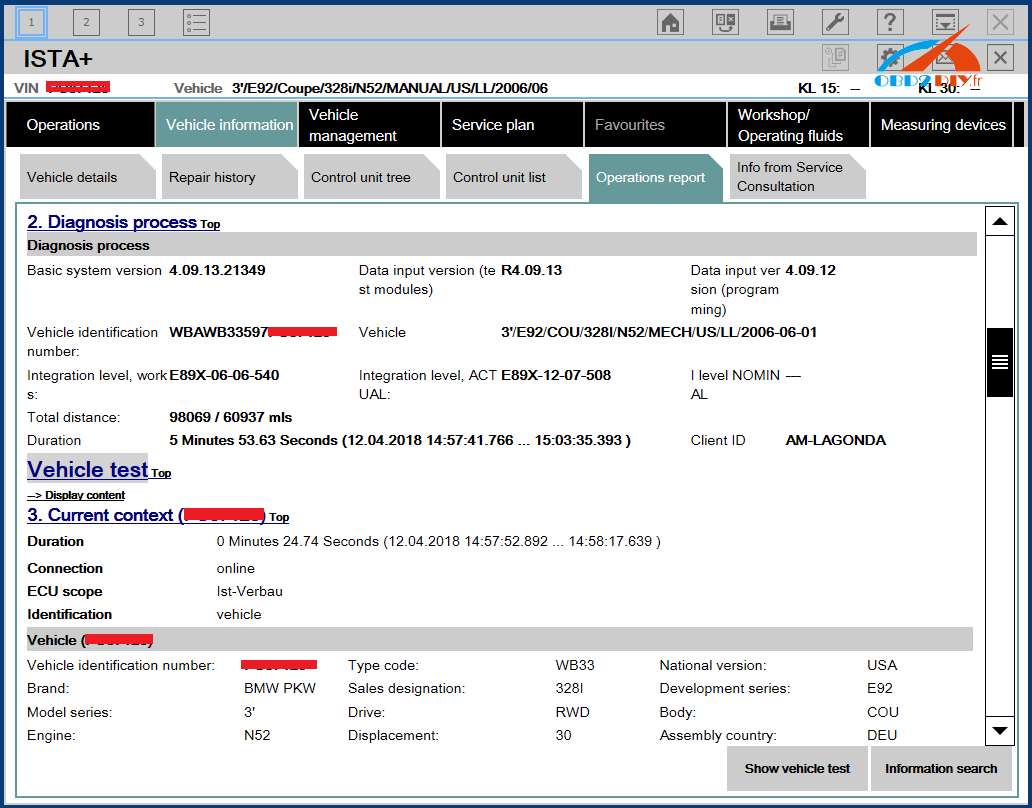Click the Home icon in top toolbar
1032x808 pixels.
(671, 22)
